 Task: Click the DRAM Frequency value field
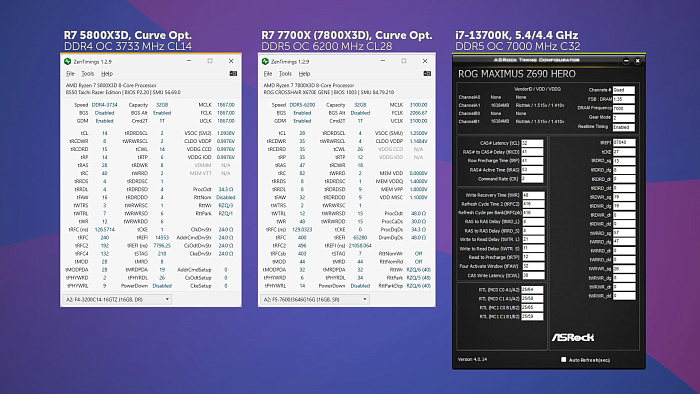624,108
